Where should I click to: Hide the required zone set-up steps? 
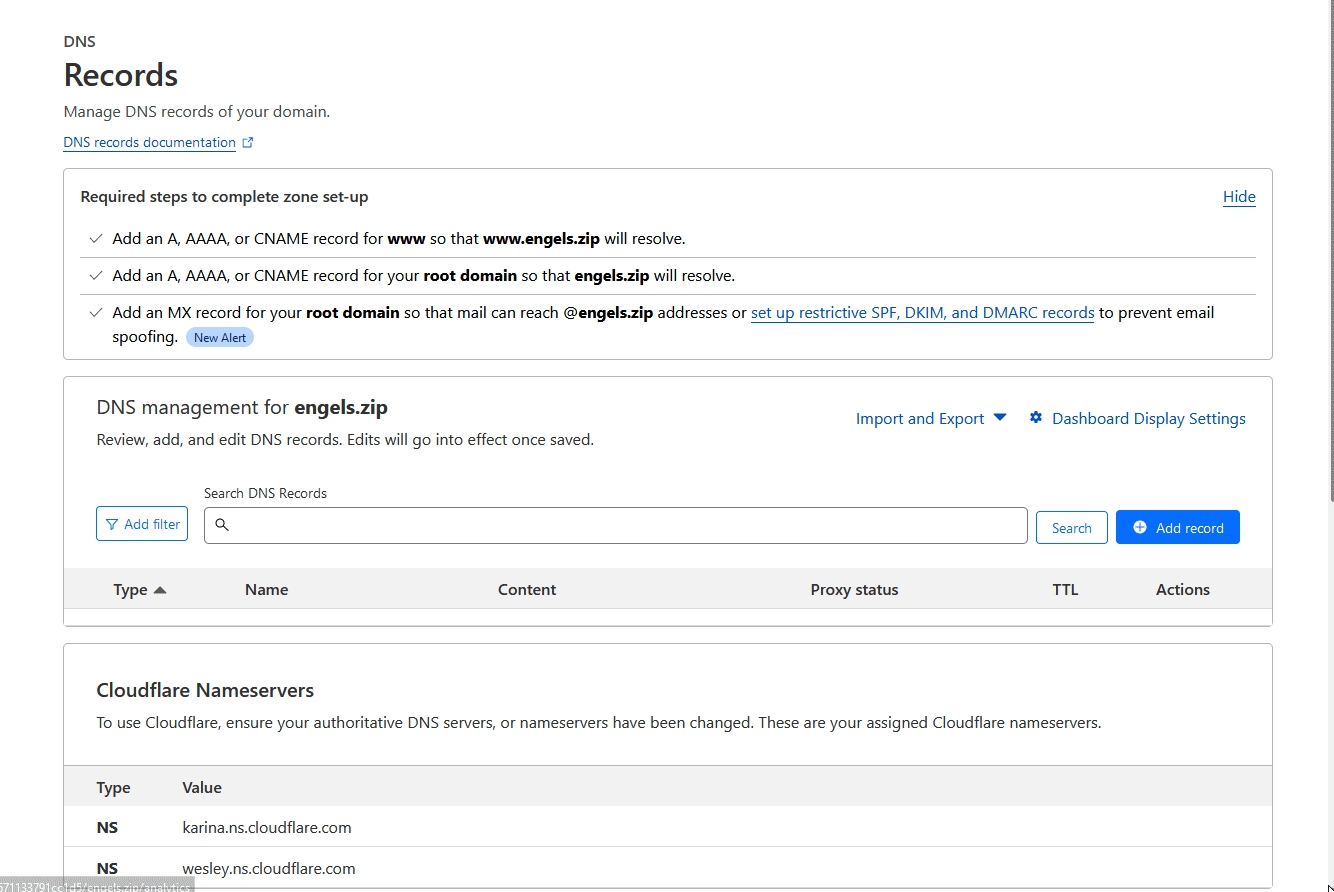1239,197
